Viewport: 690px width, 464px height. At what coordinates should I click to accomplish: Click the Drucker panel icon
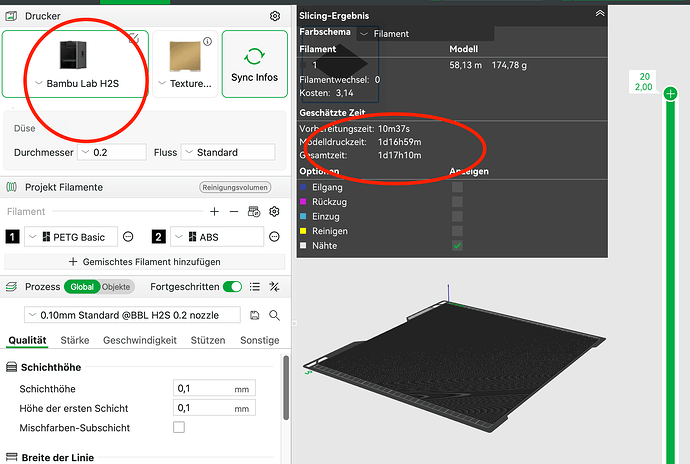point(11,16)
